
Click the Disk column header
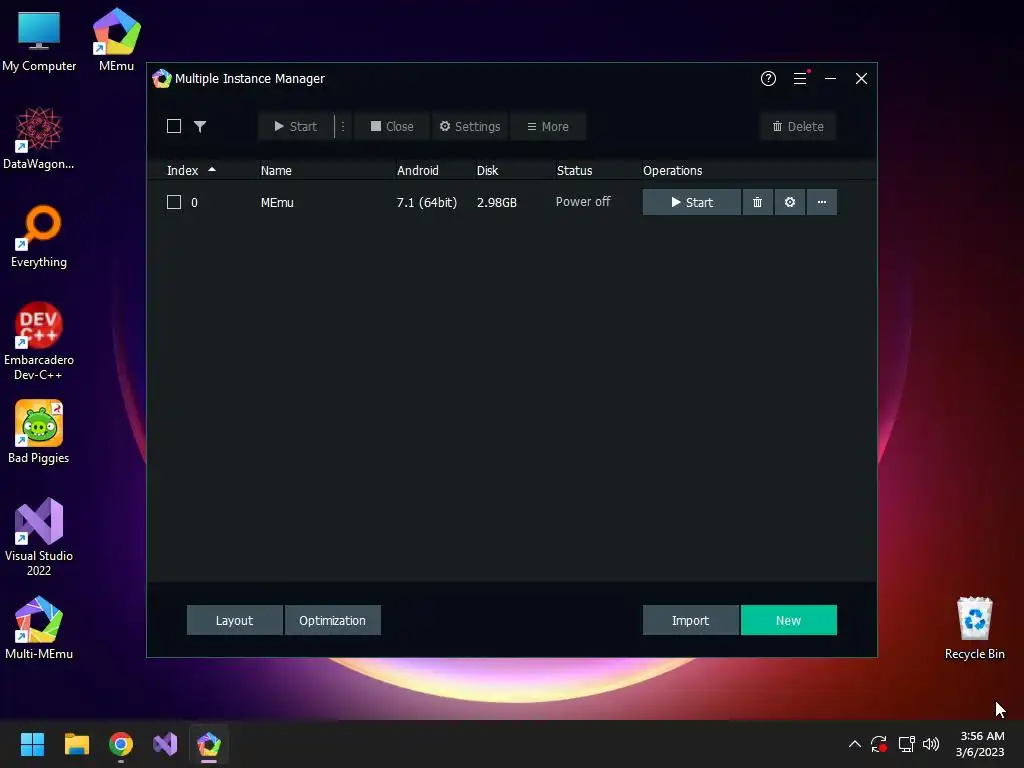click(x=487, y=170)
